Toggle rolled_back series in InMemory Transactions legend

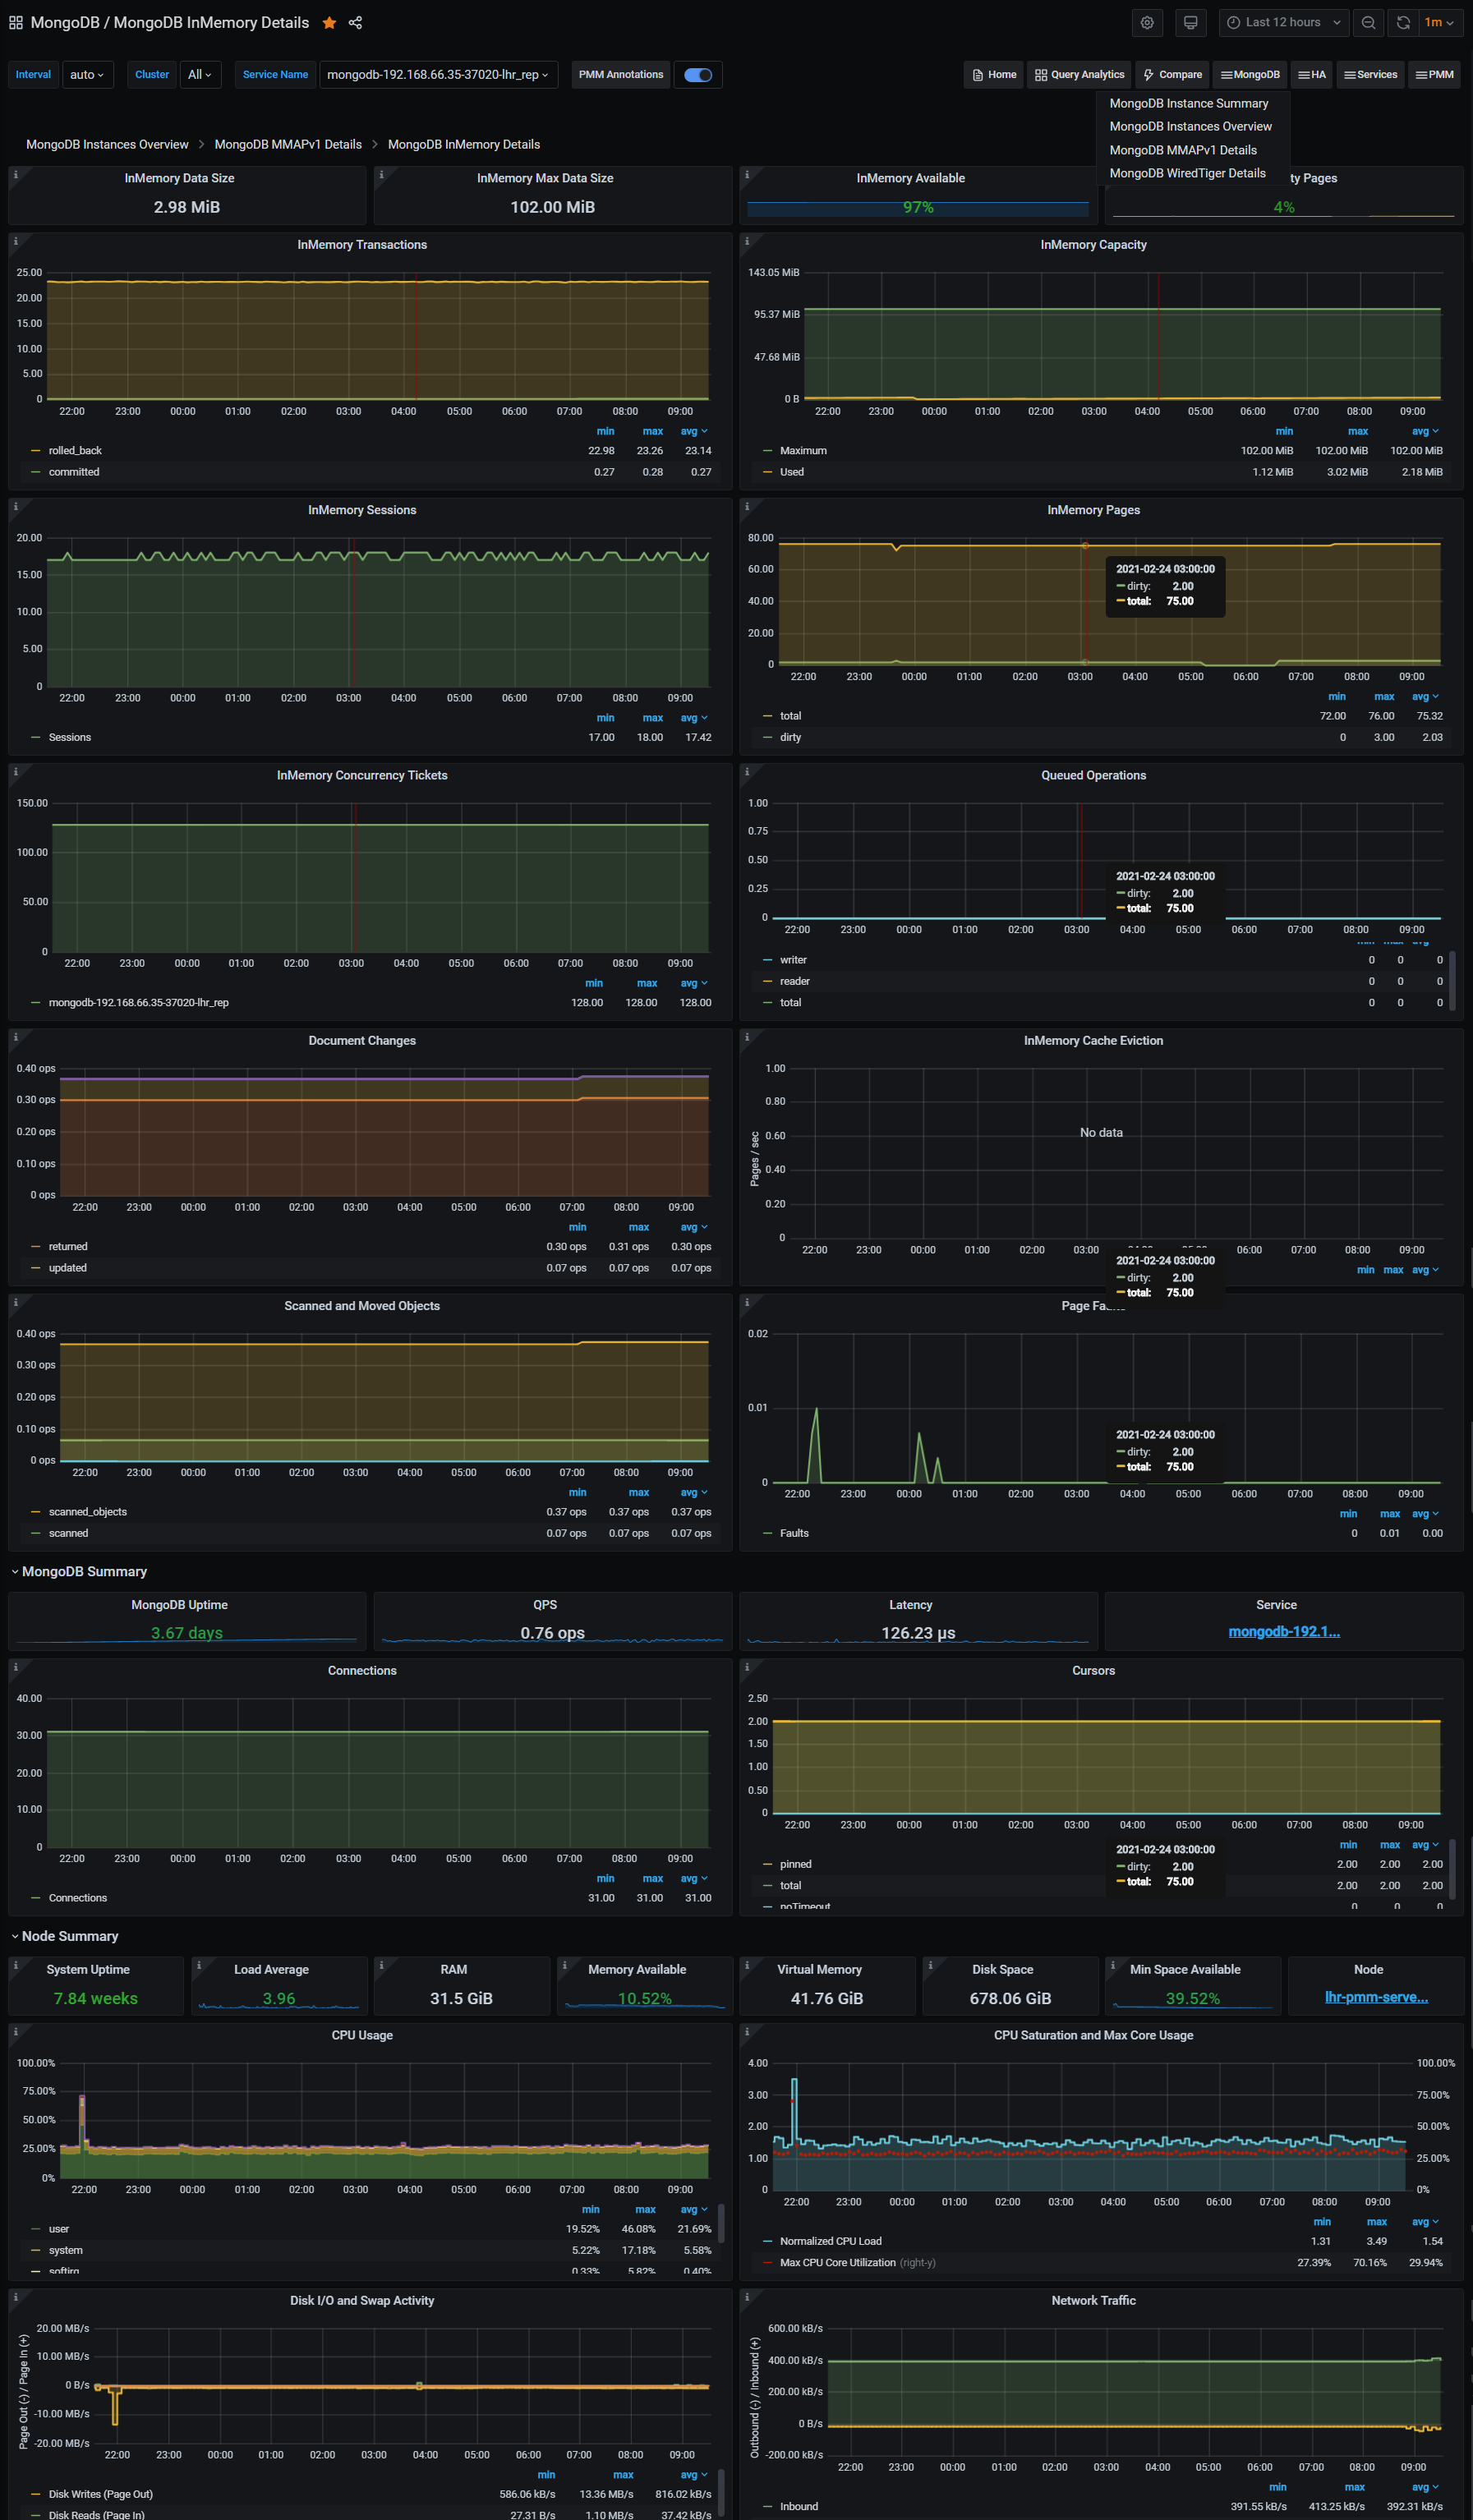click(x=75, y=451)
